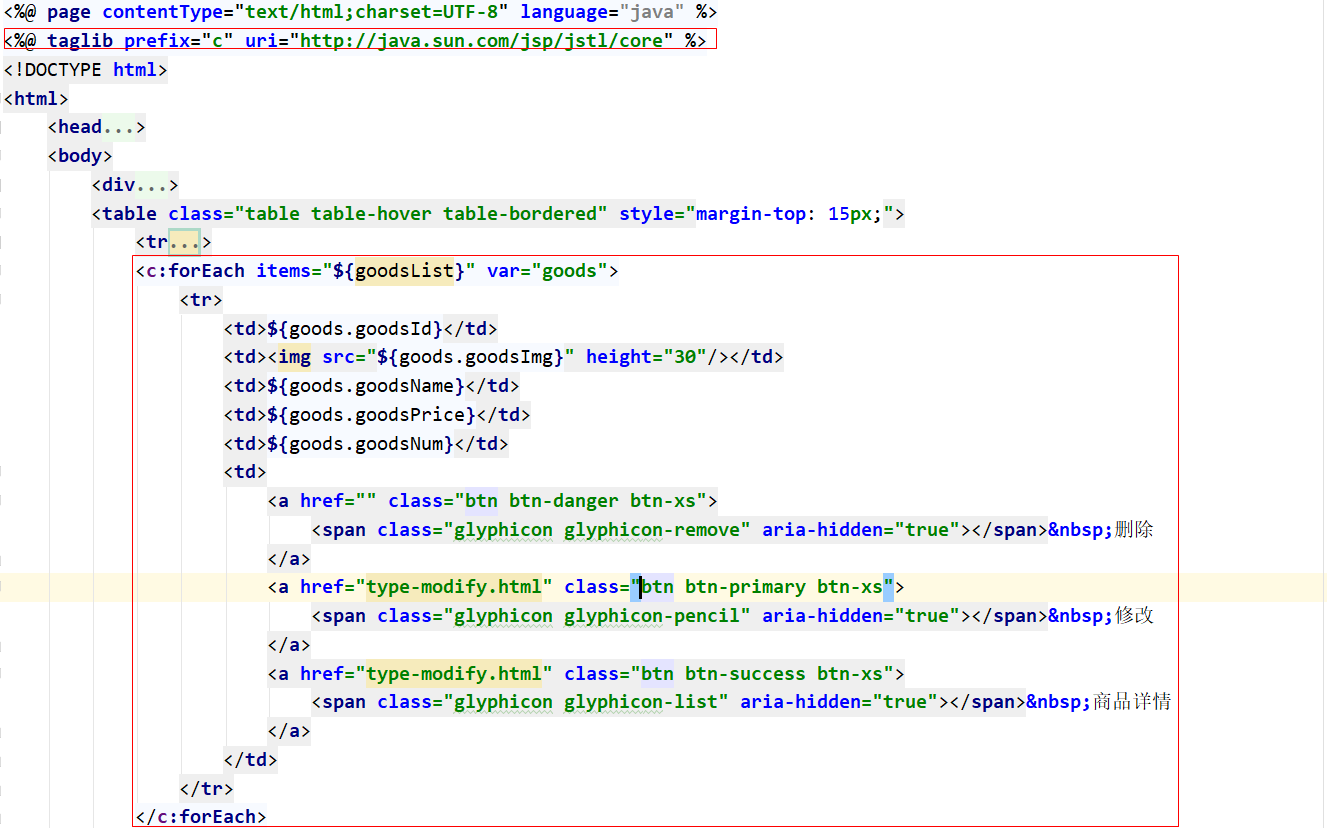
Task: Click the glyphicon-list class text
Action: tap(641, 702)
